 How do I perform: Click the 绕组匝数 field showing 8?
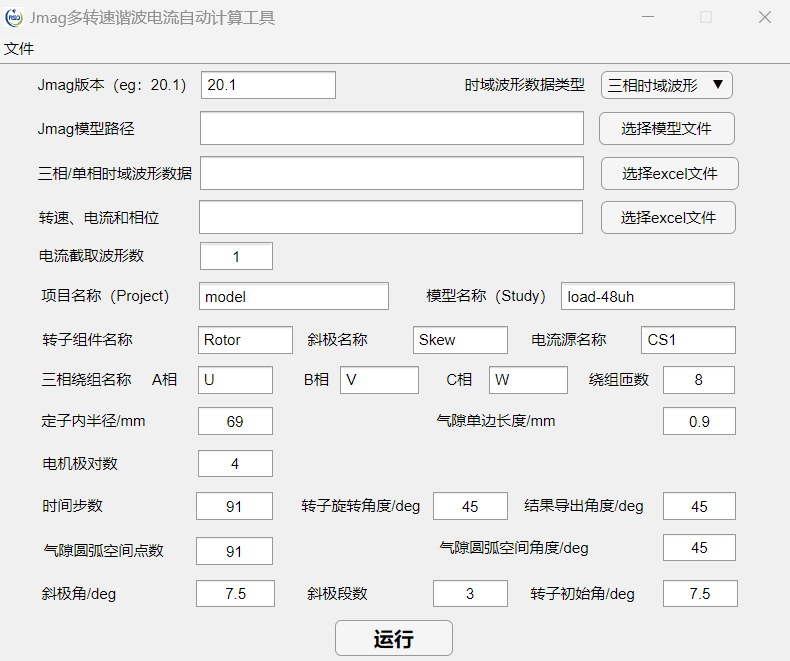pos(698,380)
